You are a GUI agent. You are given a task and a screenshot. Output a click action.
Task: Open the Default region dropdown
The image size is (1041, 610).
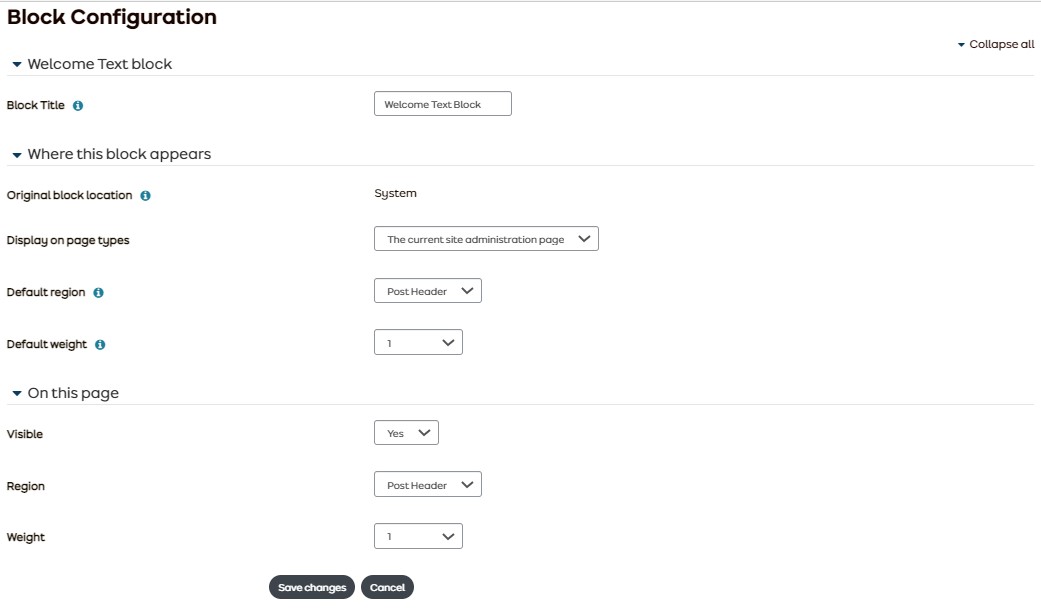click(x=427, y=291)
